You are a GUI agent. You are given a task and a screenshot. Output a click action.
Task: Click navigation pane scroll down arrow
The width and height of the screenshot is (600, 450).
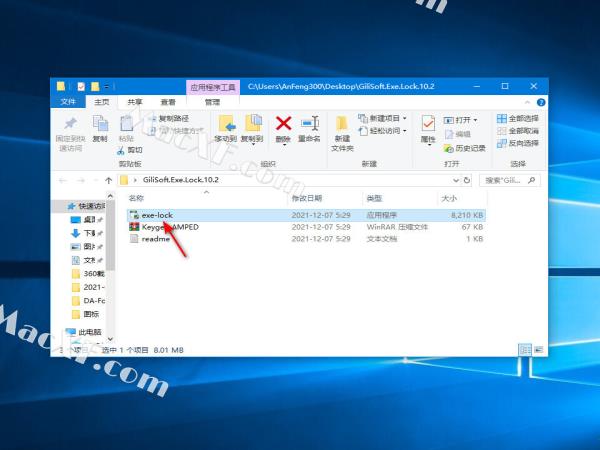[110, 339]
